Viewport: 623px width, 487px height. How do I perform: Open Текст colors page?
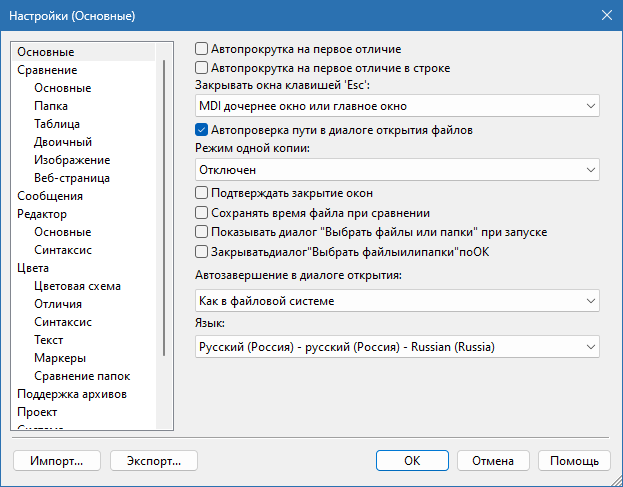click(48, 340)
